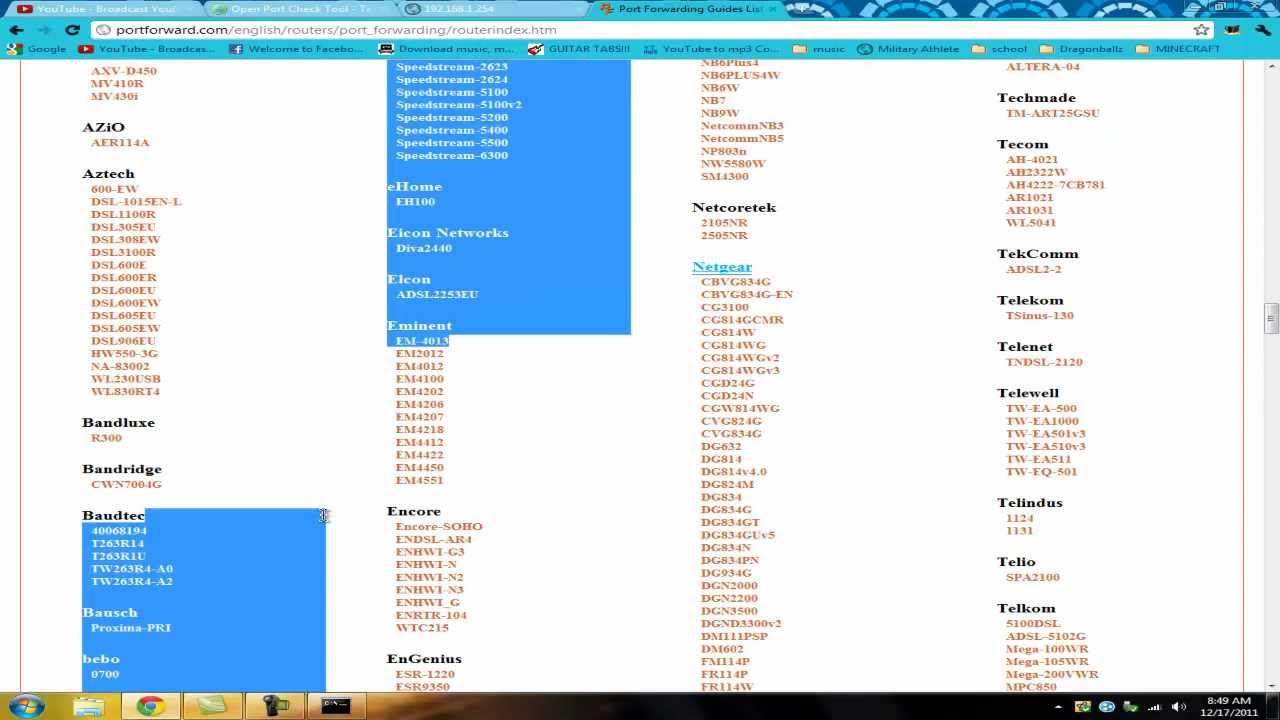Viewport: 1280px width, 720px height.
Task: Open the music bookmarks folder
Action: pyautogui.click(x=819, y=49)
